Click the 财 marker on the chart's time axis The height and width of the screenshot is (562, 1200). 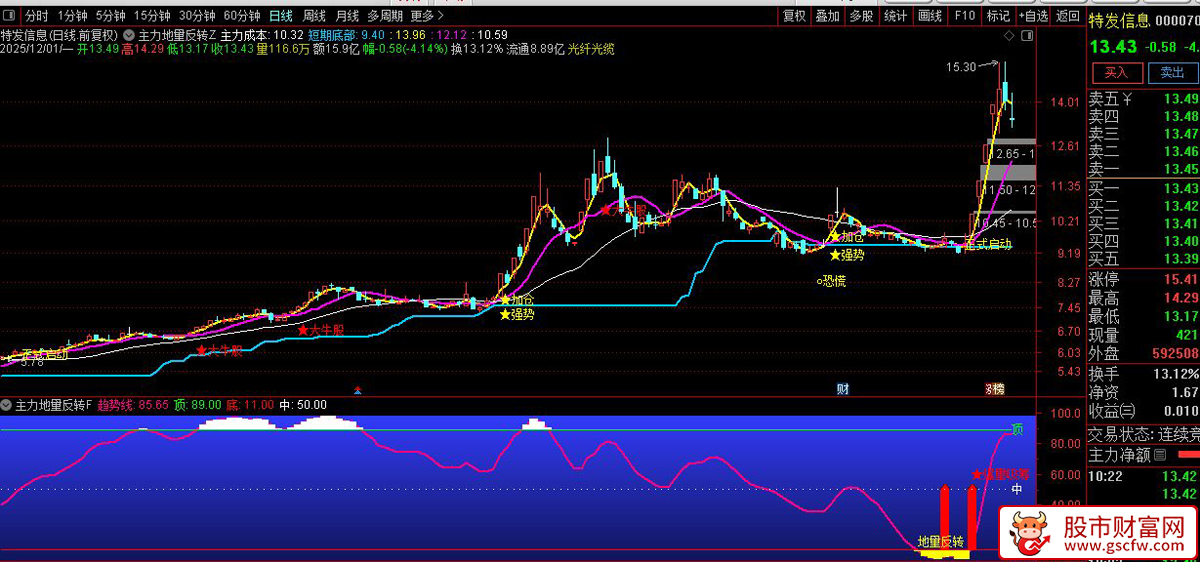coord(843,389)
